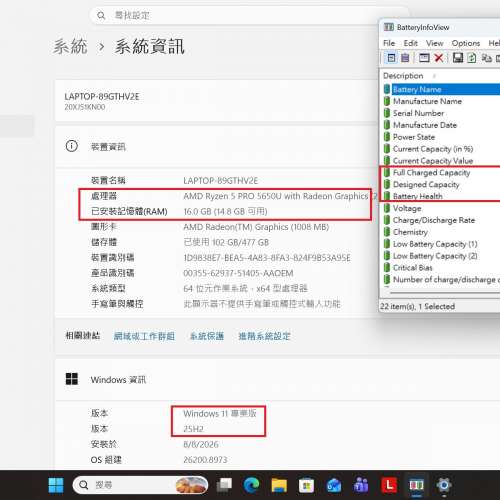Viewport: 500px width, 500px height.
Task: Open the red L app on the taskbar
Action: pos(389,485)
